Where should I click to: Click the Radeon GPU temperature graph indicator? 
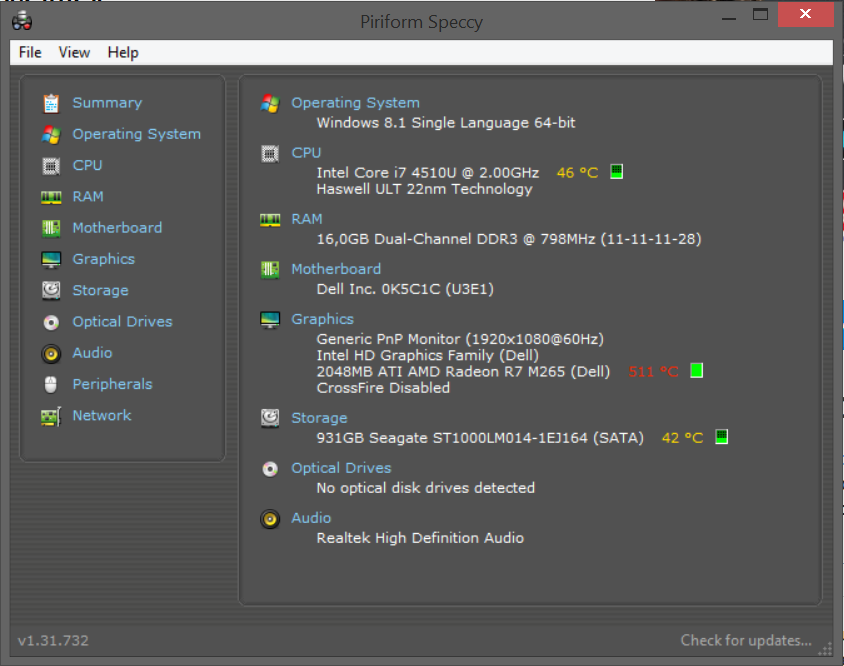(x=697, y=371)
